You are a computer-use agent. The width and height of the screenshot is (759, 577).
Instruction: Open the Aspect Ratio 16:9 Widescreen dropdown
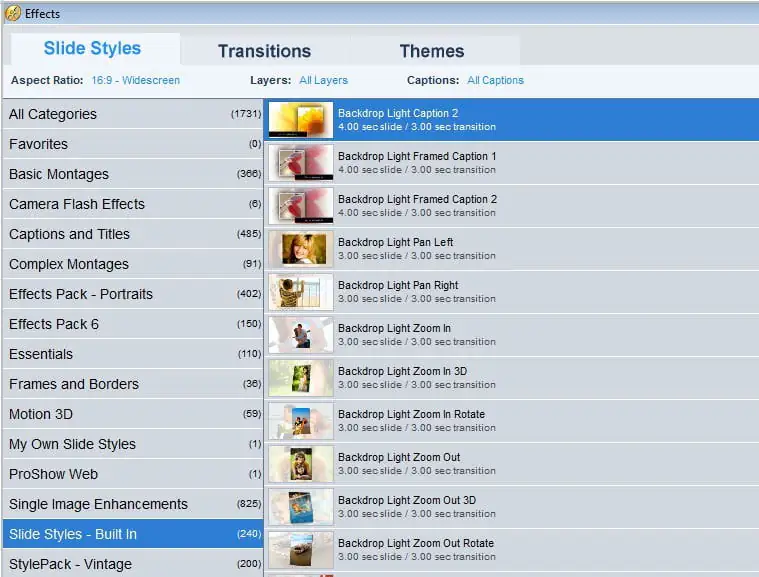[x=135, y=80]
